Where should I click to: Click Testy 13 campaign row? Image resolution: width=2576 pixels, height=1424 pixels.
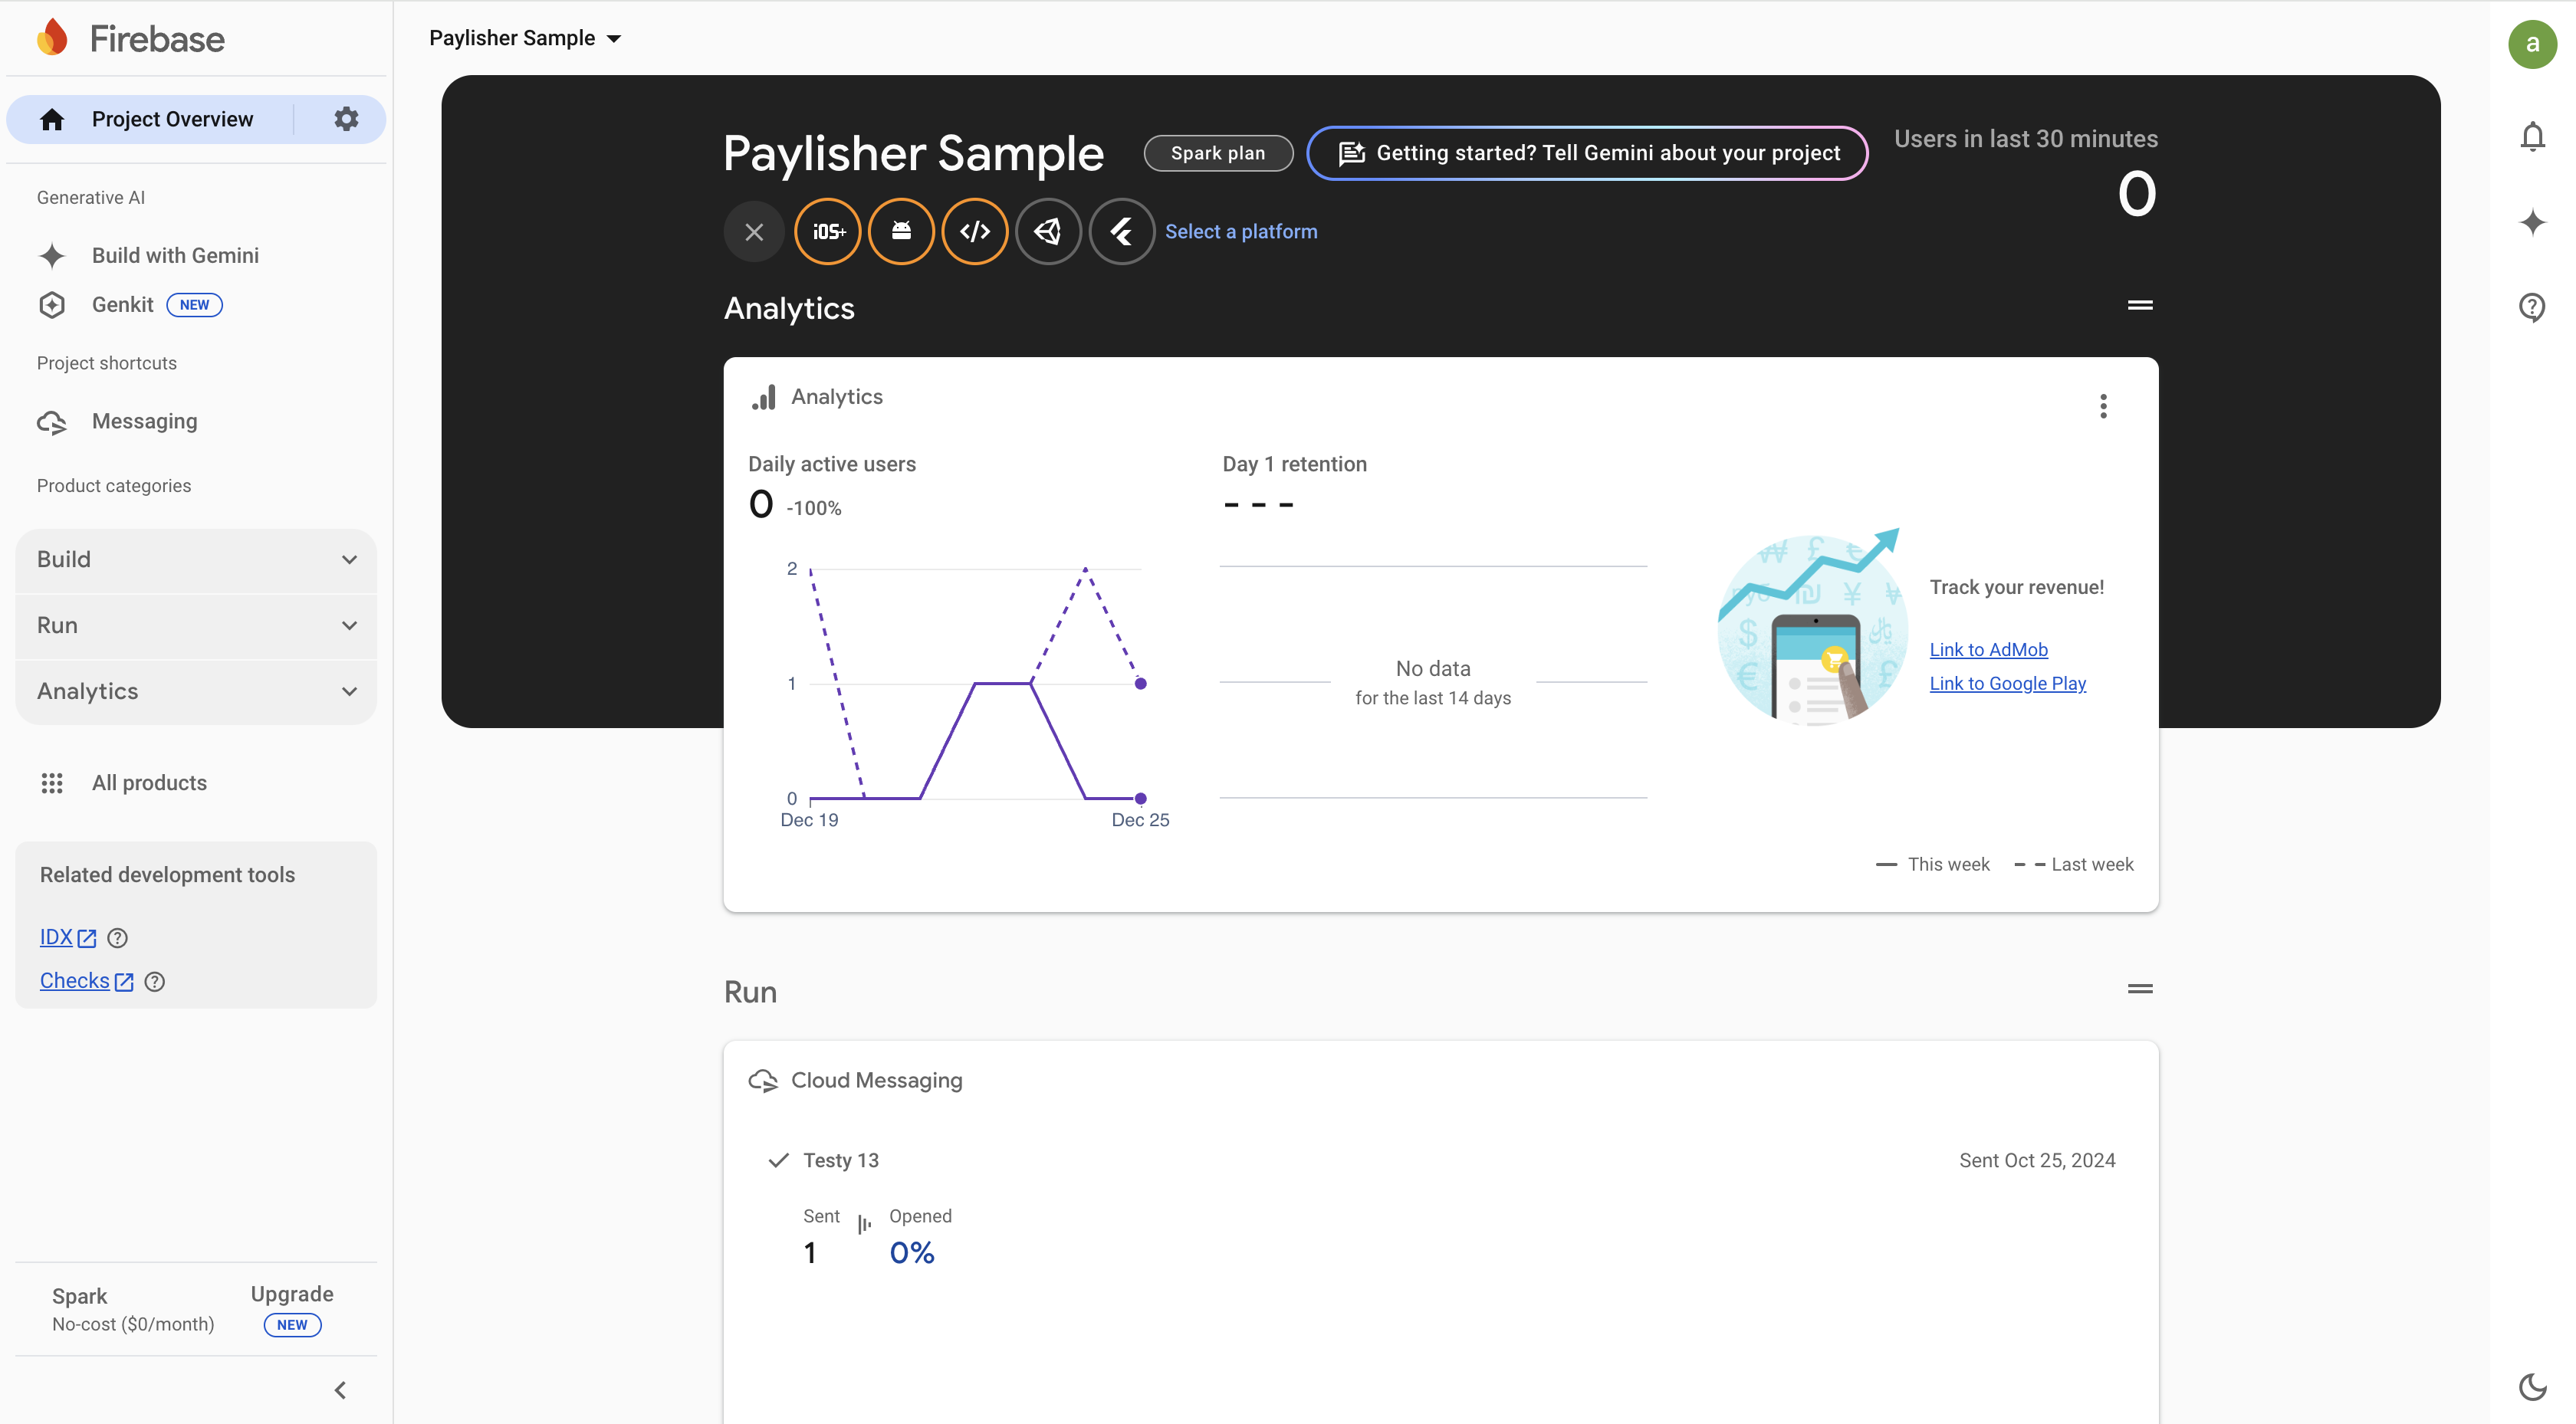(x=1440, y=1161)
